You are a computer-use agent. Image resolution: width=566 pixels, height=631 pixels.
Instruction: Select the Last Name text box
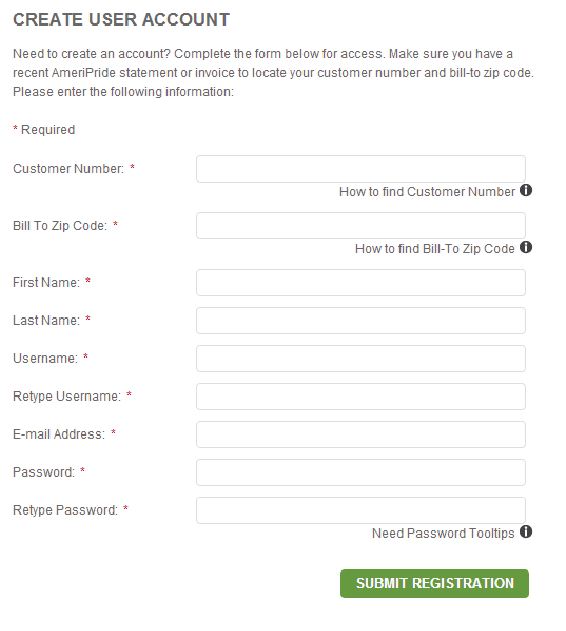click(361, 320)
